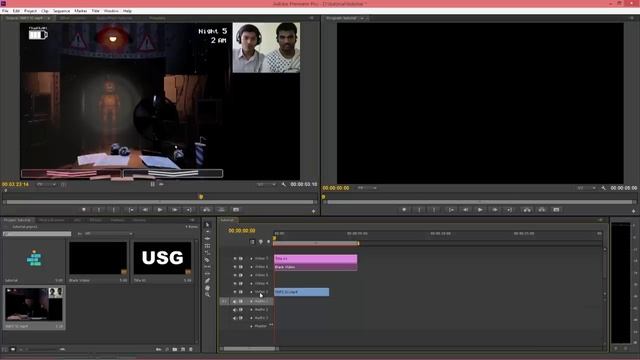Toggle Video 3 track eye visibility
640x360 pixels.
[x=235, y=292]
